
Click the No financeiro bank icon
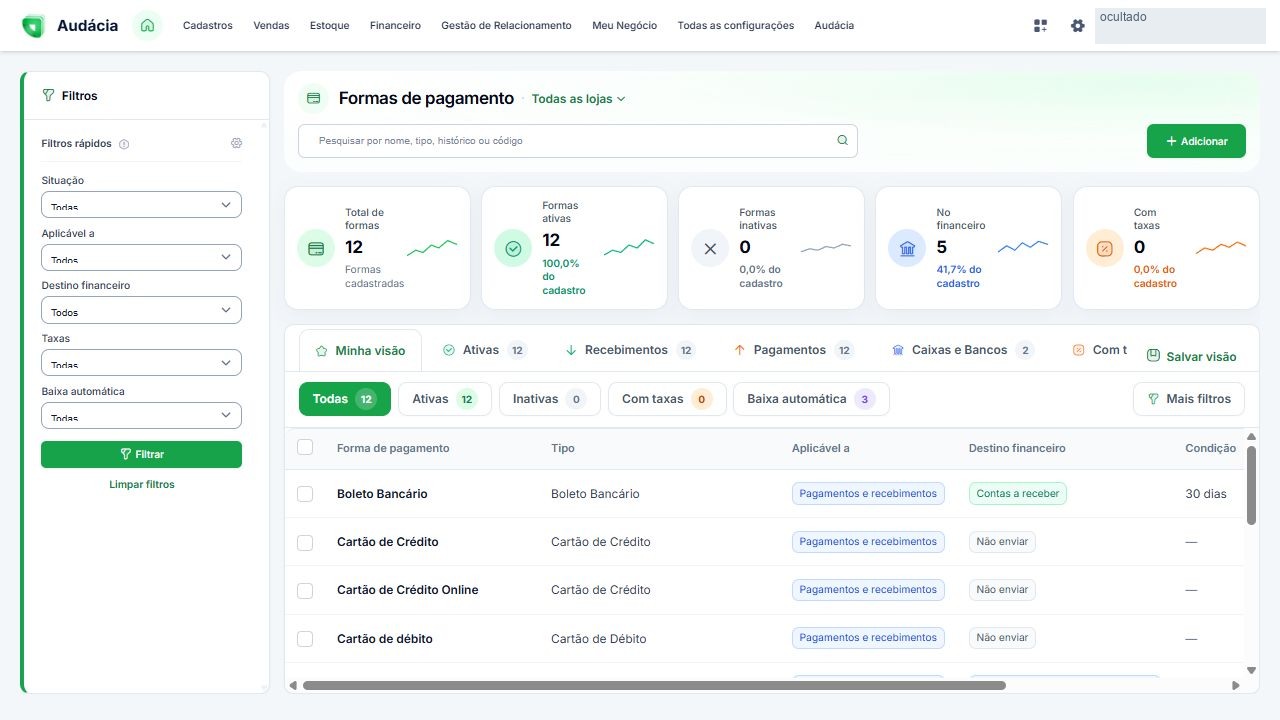click(x=907, y=248)
